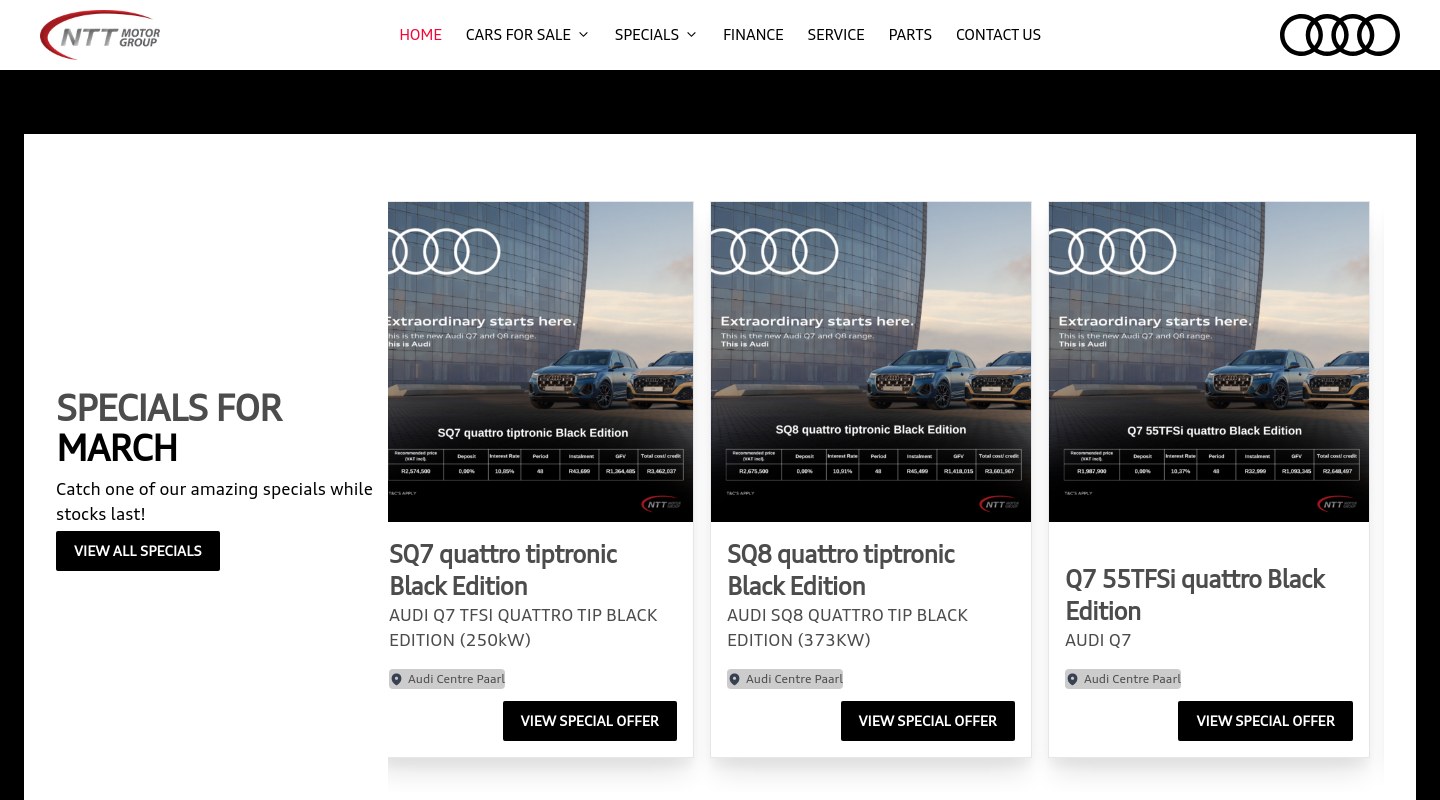Open the CONTACT US page
Viewport: 1440px width, 800px height.
[998, 35]
